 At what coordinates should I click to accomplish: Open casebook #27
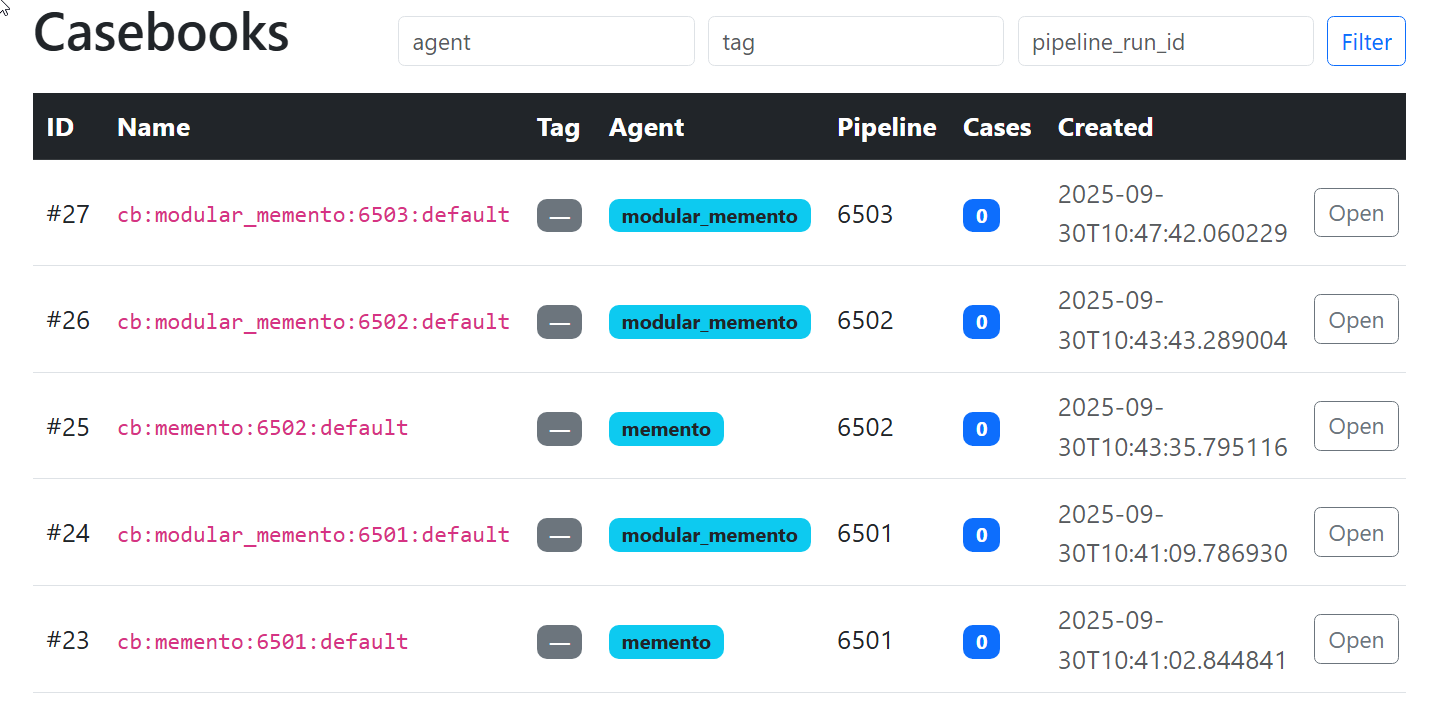coord(1355,213)
